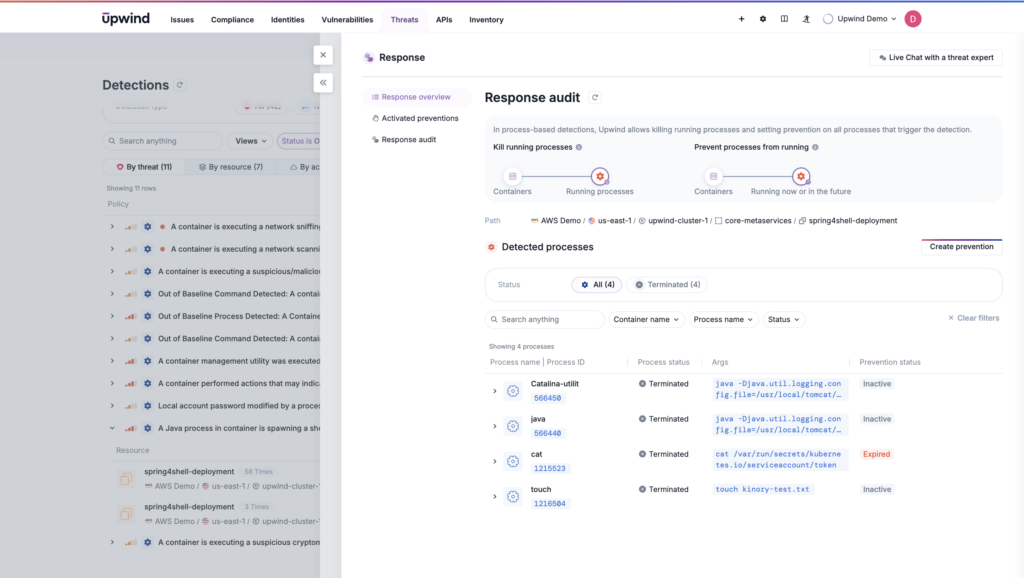Expand the cryptomining detection row
This screenshot has height=578, width=1024.
112,542
